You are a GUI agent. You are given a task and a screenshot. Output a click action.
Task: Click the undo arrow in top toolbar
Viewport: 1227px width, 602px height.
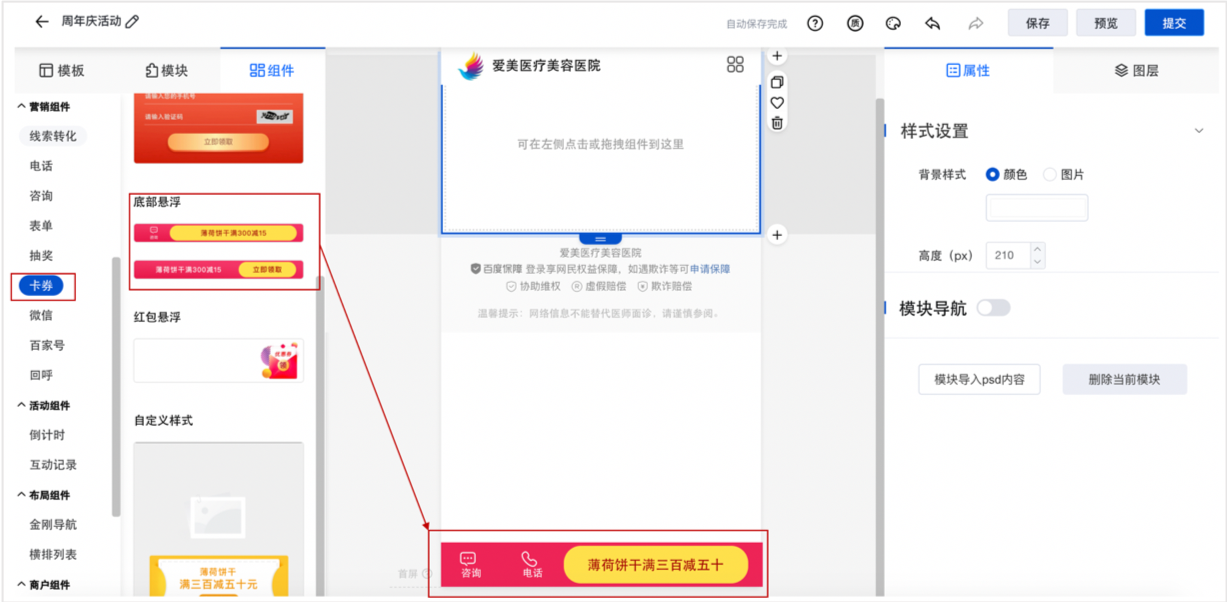click(933, 23)
